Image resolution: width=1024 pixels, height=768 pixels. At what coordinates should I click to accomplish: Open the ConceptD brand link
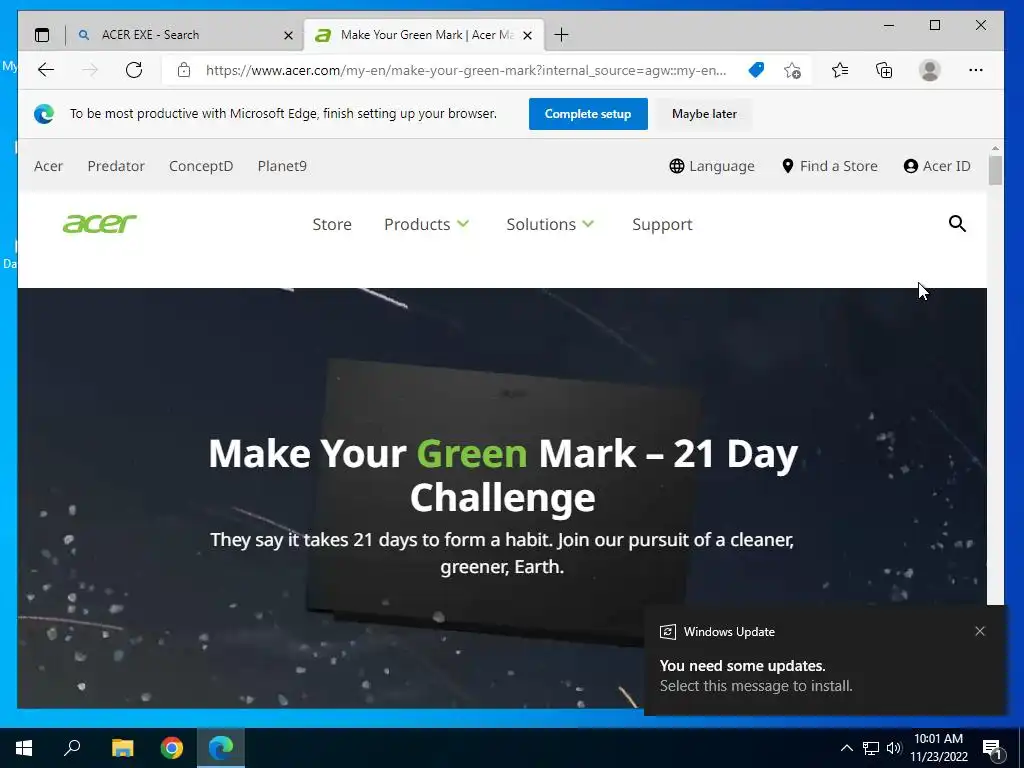point(201,166)
